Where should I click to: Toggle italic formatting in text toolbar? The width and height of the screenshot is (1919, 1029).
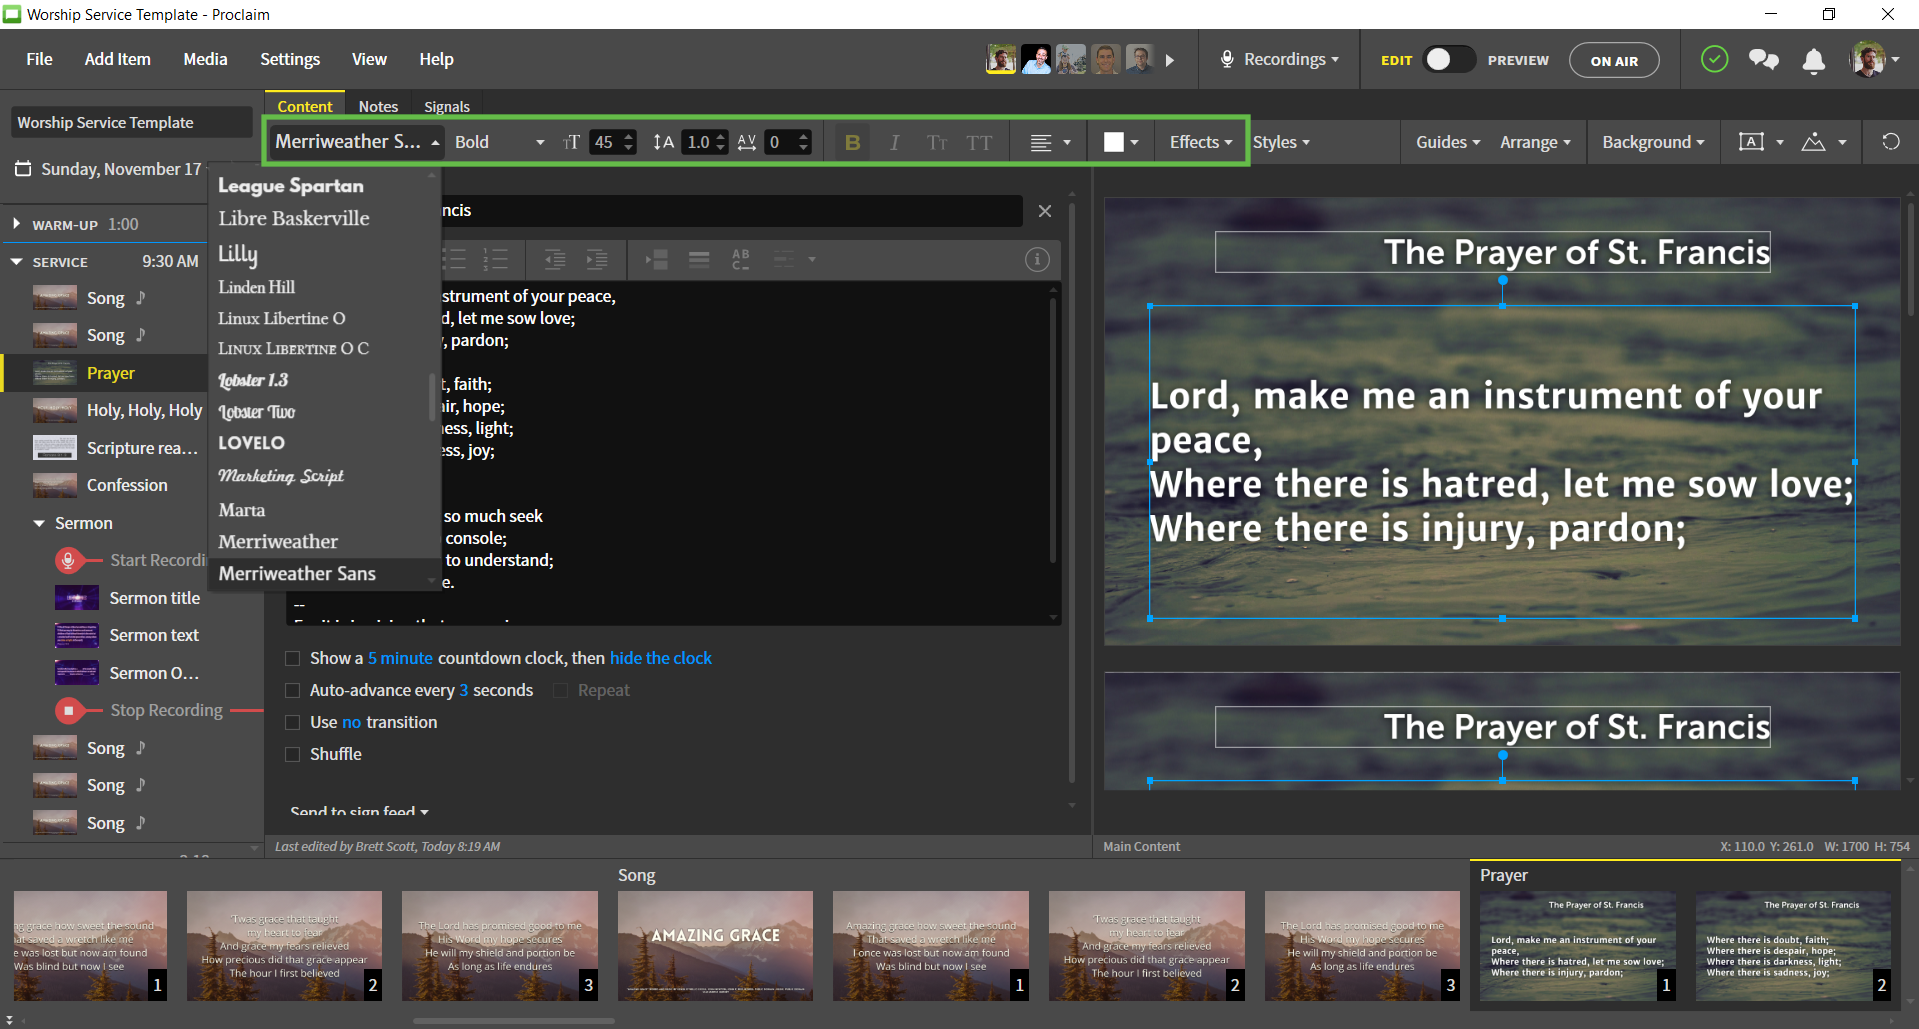coord(894,143)
